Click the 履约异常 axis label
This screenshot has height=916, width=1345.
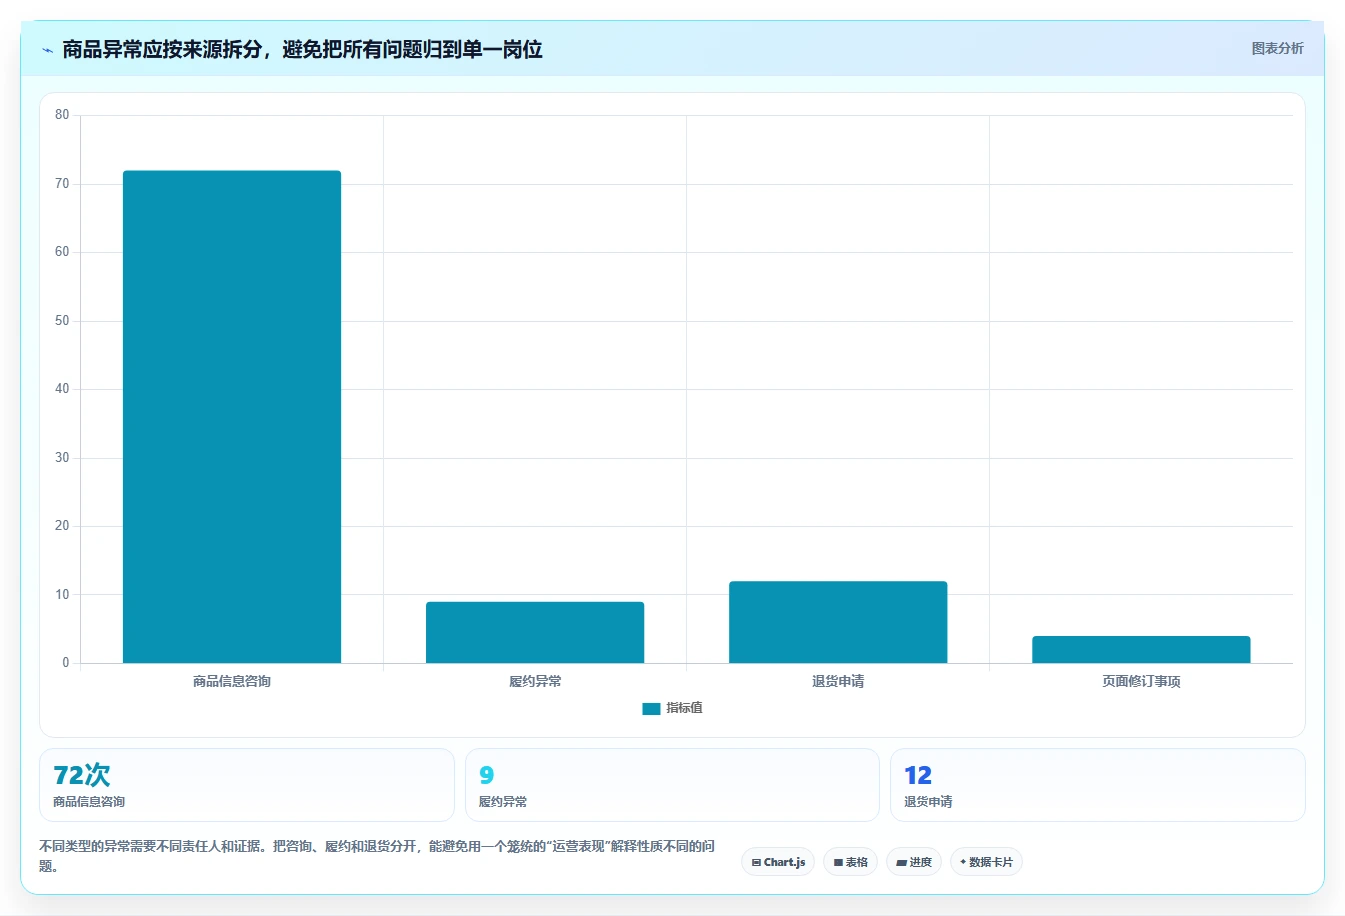coord(535,681)
